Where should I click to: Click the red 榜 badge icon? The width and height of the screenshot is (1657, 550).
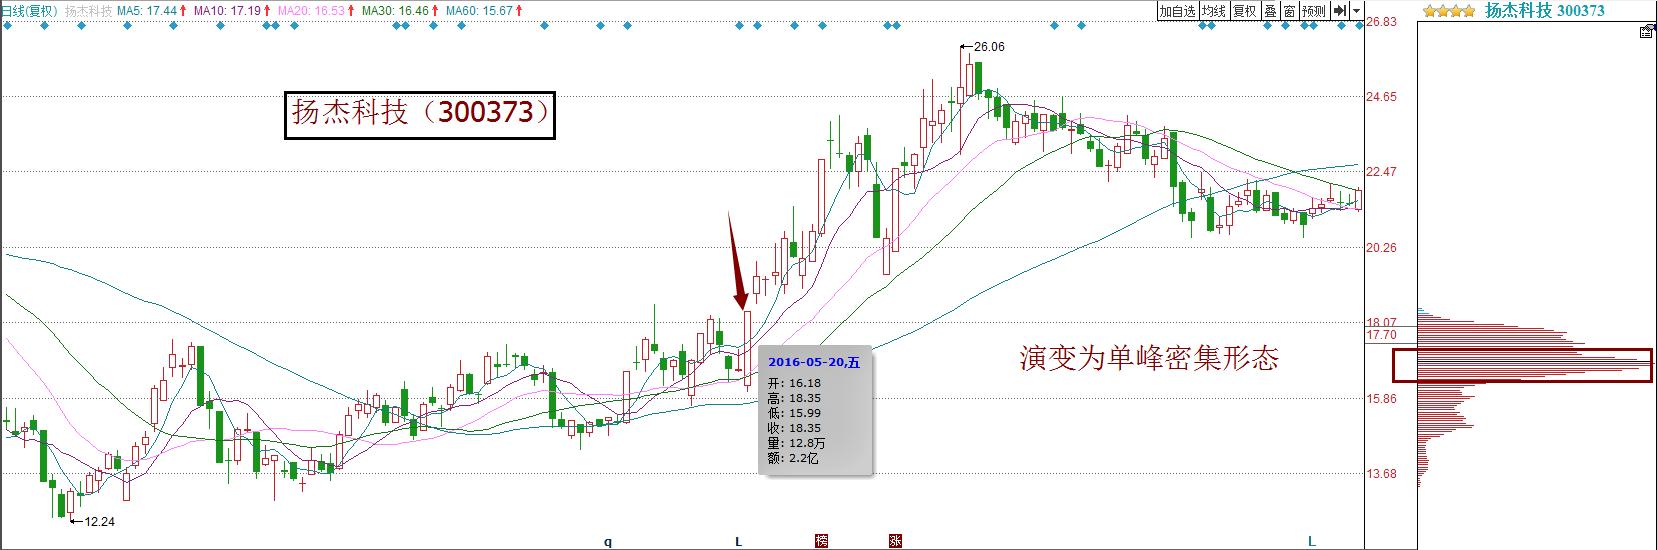click(821, 542)
